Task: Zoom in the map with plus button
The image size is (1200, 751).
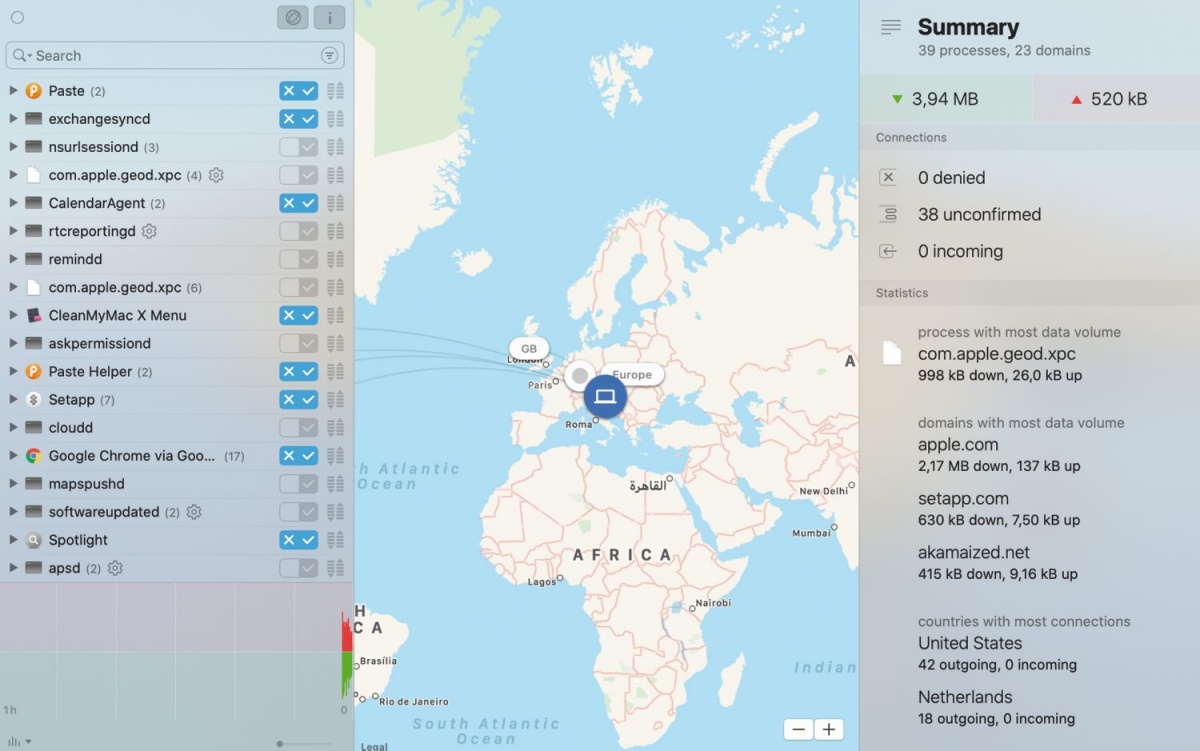Action: [x=829, y=729]
